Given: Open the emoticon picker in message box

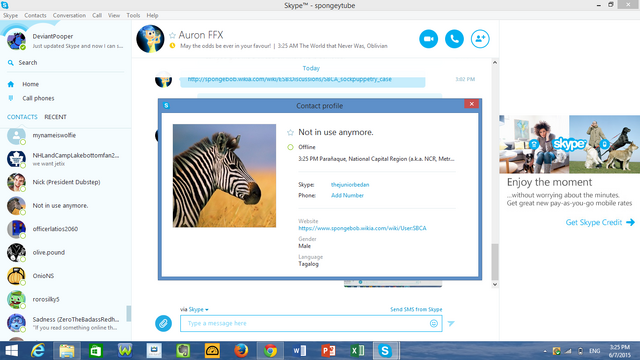Looking at the screenshot, I should click(433, 323).
